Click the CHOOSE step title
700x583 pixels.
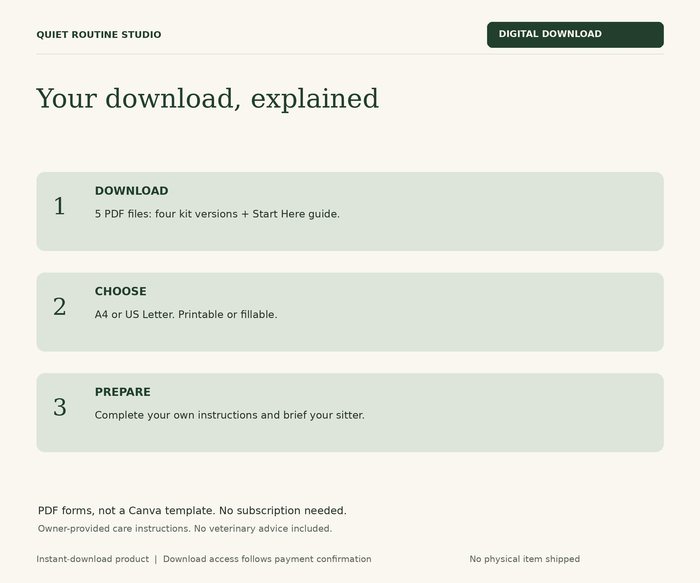click(121, 291)
